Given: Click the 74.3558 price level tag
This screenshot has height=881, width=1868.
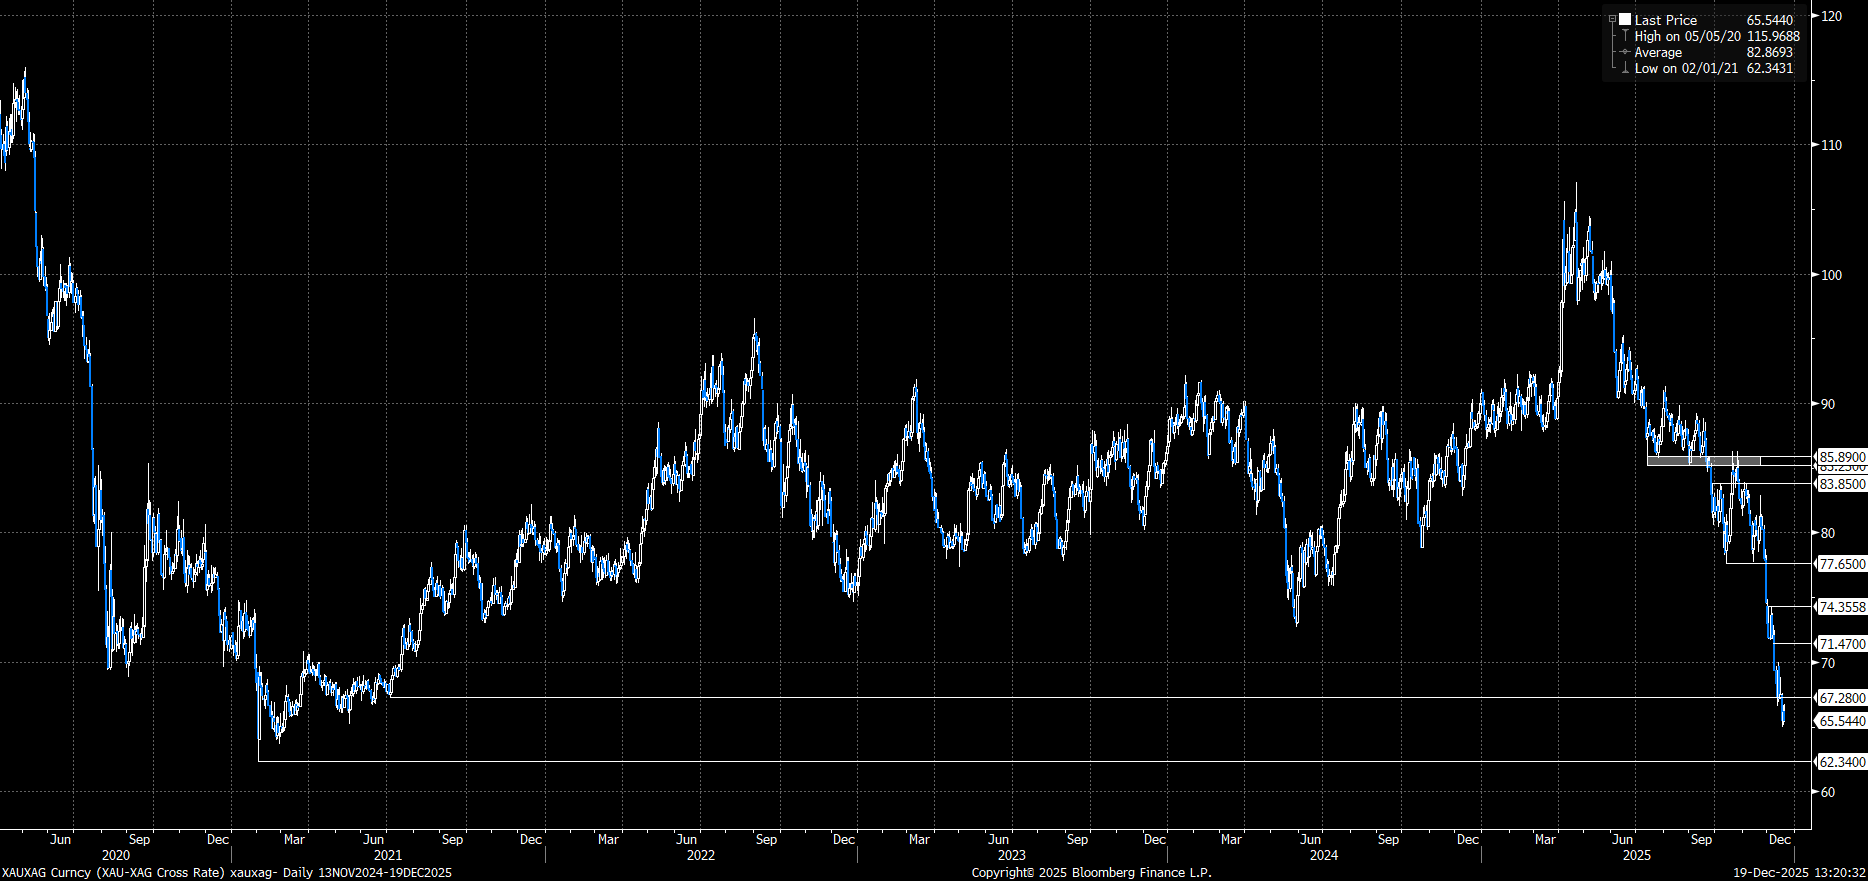Looking at the screenshot, I should click(x=1841, y=607).
